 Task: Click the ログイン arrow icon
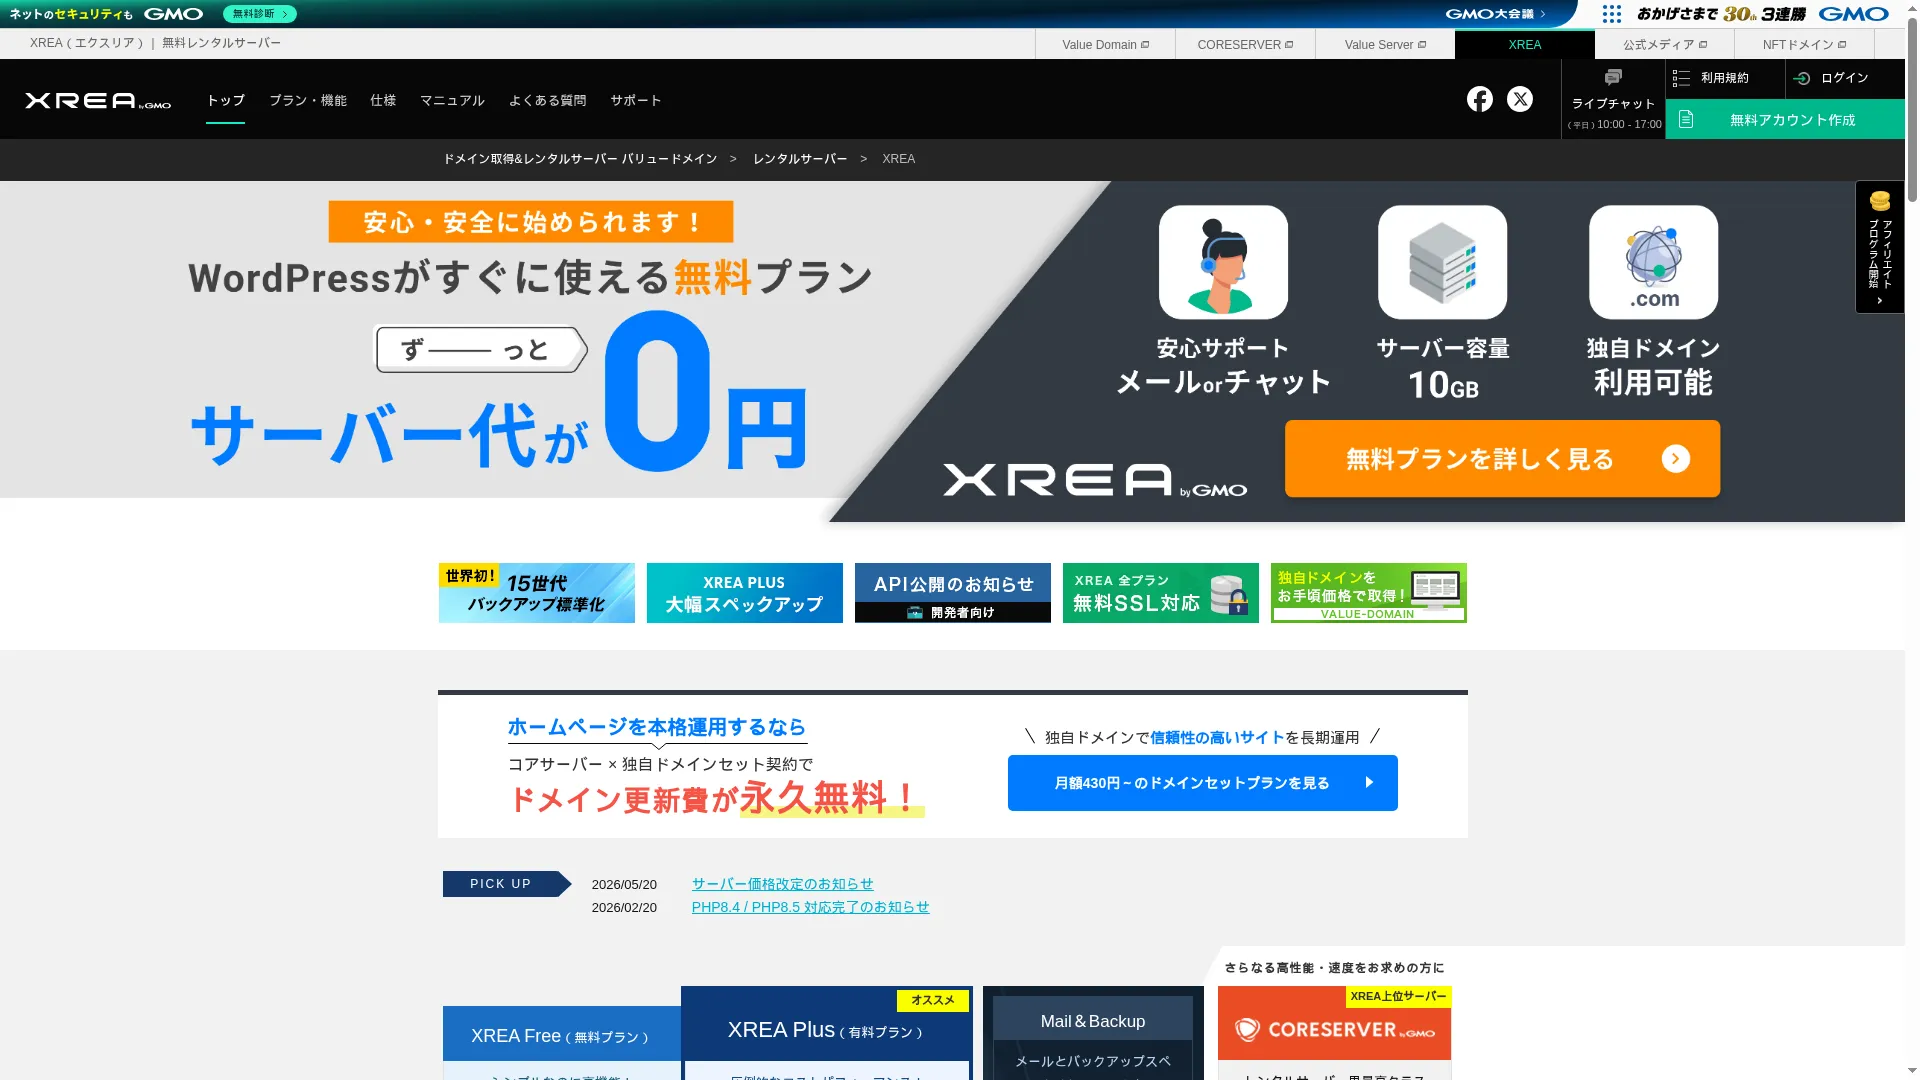click(x=1802, y=78)
